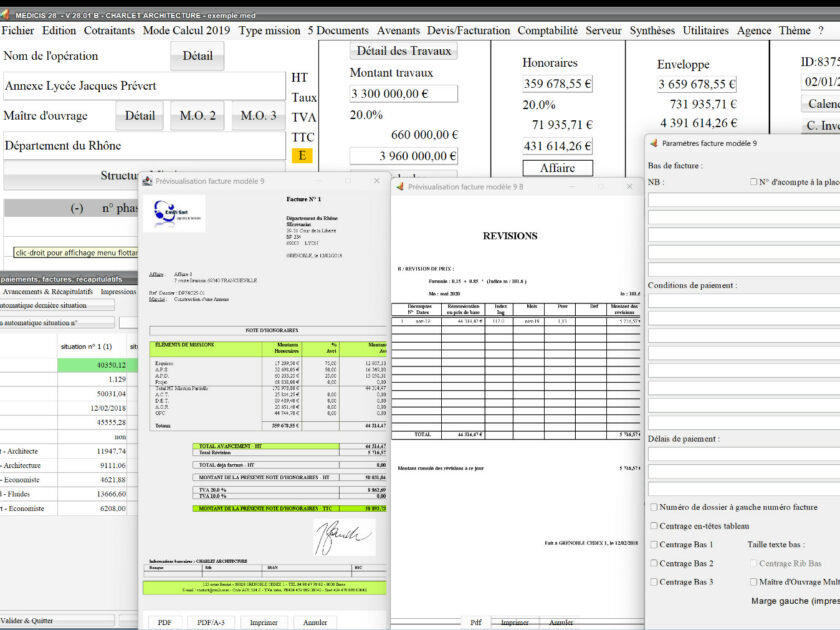The image size is (840, 630).
Task: Open the Agence menu
Action: click(x=754, y=31)
